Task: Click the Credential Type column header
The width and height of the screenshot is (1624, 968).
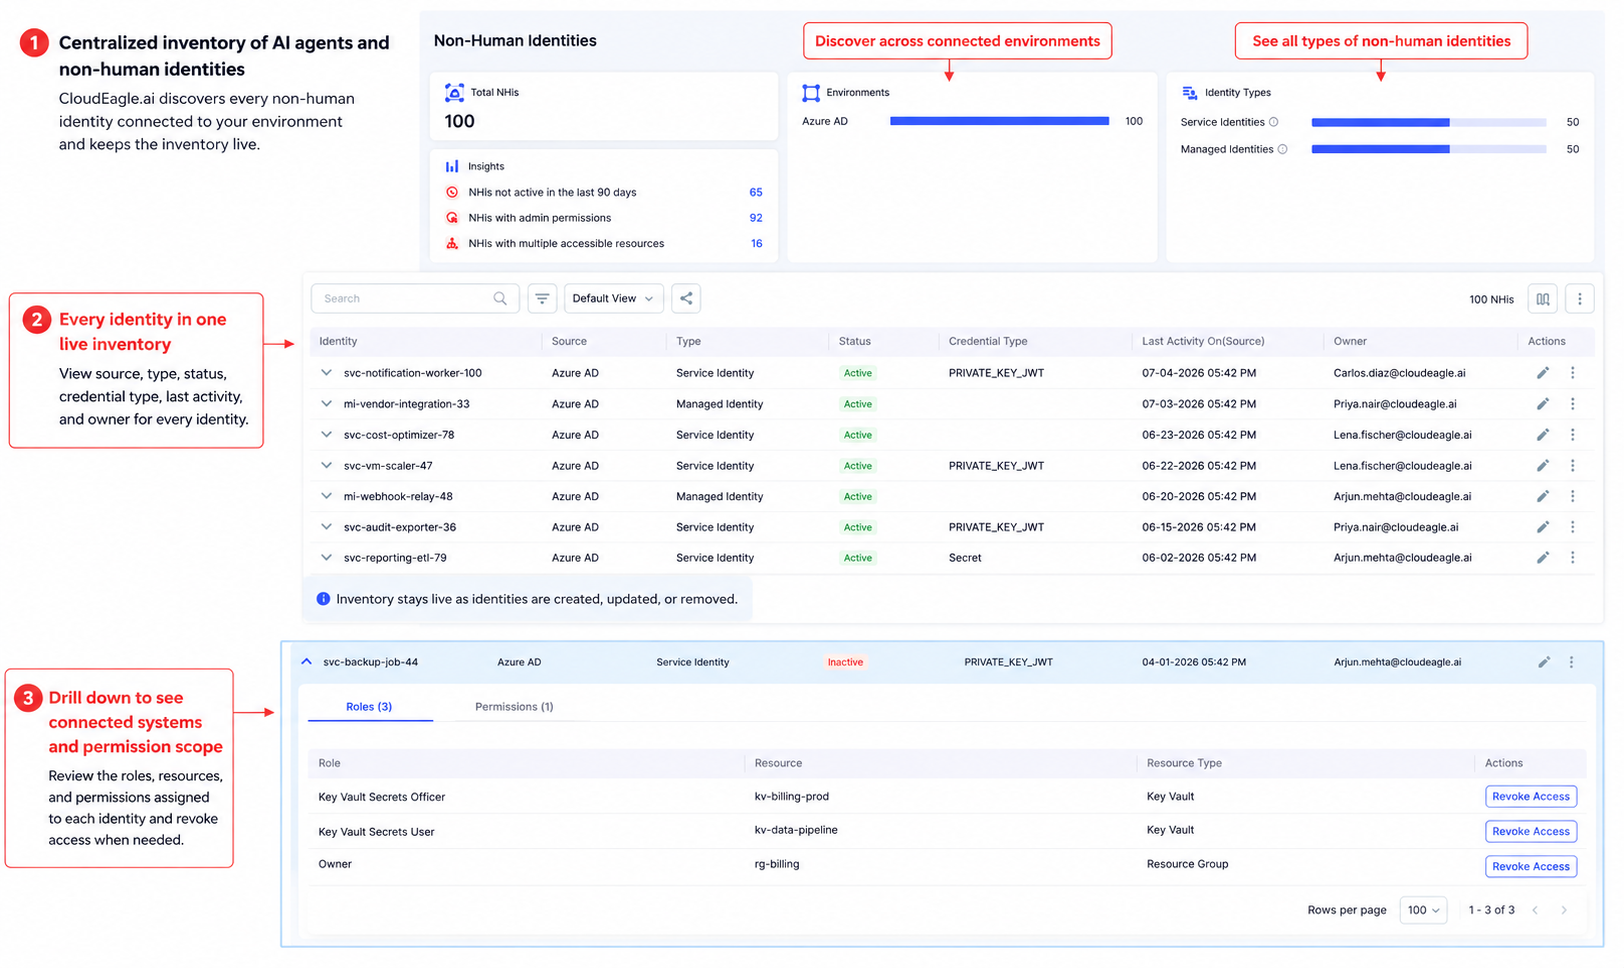Action: click(988, 341)
